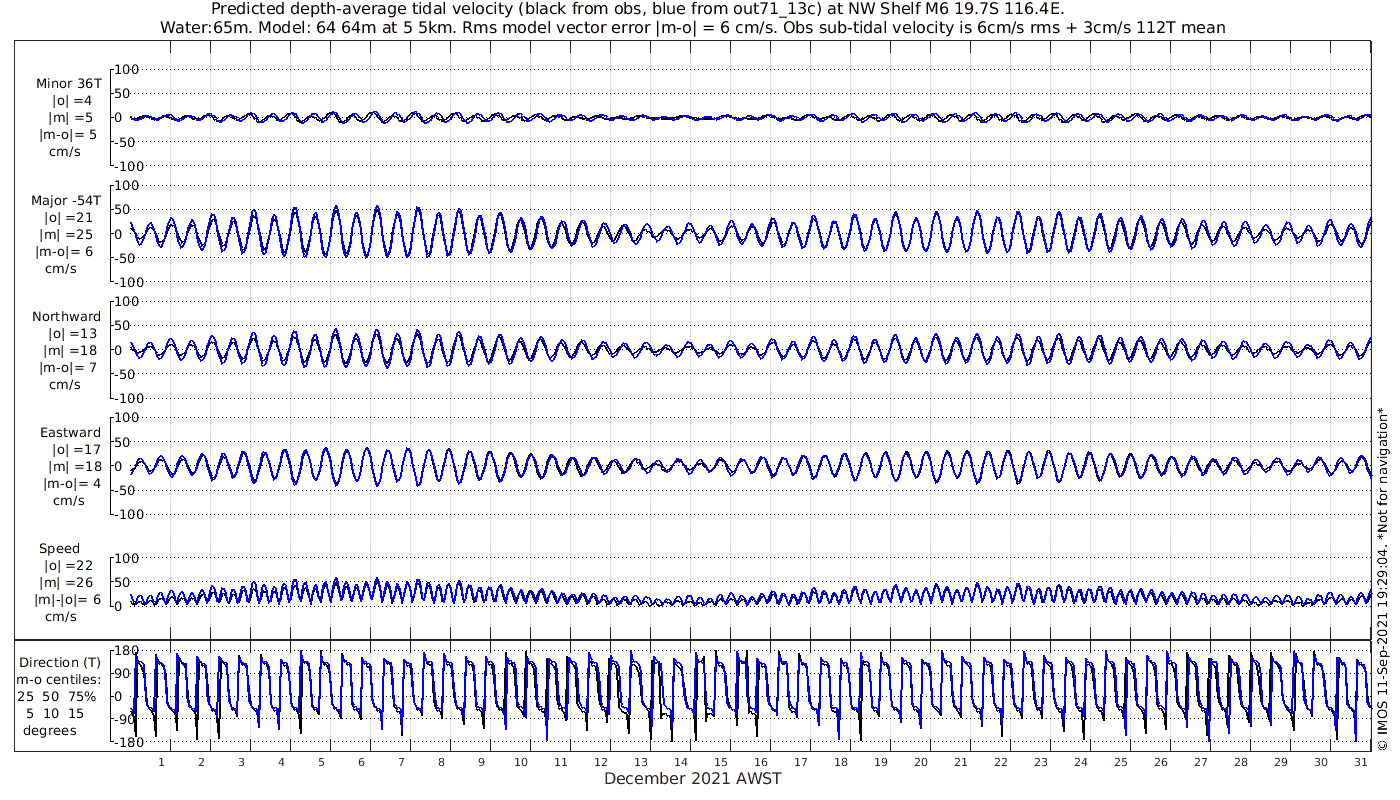Click the day '31' tick label
The width and height of the screenshot is (1400, 800).
[1360, 762]
